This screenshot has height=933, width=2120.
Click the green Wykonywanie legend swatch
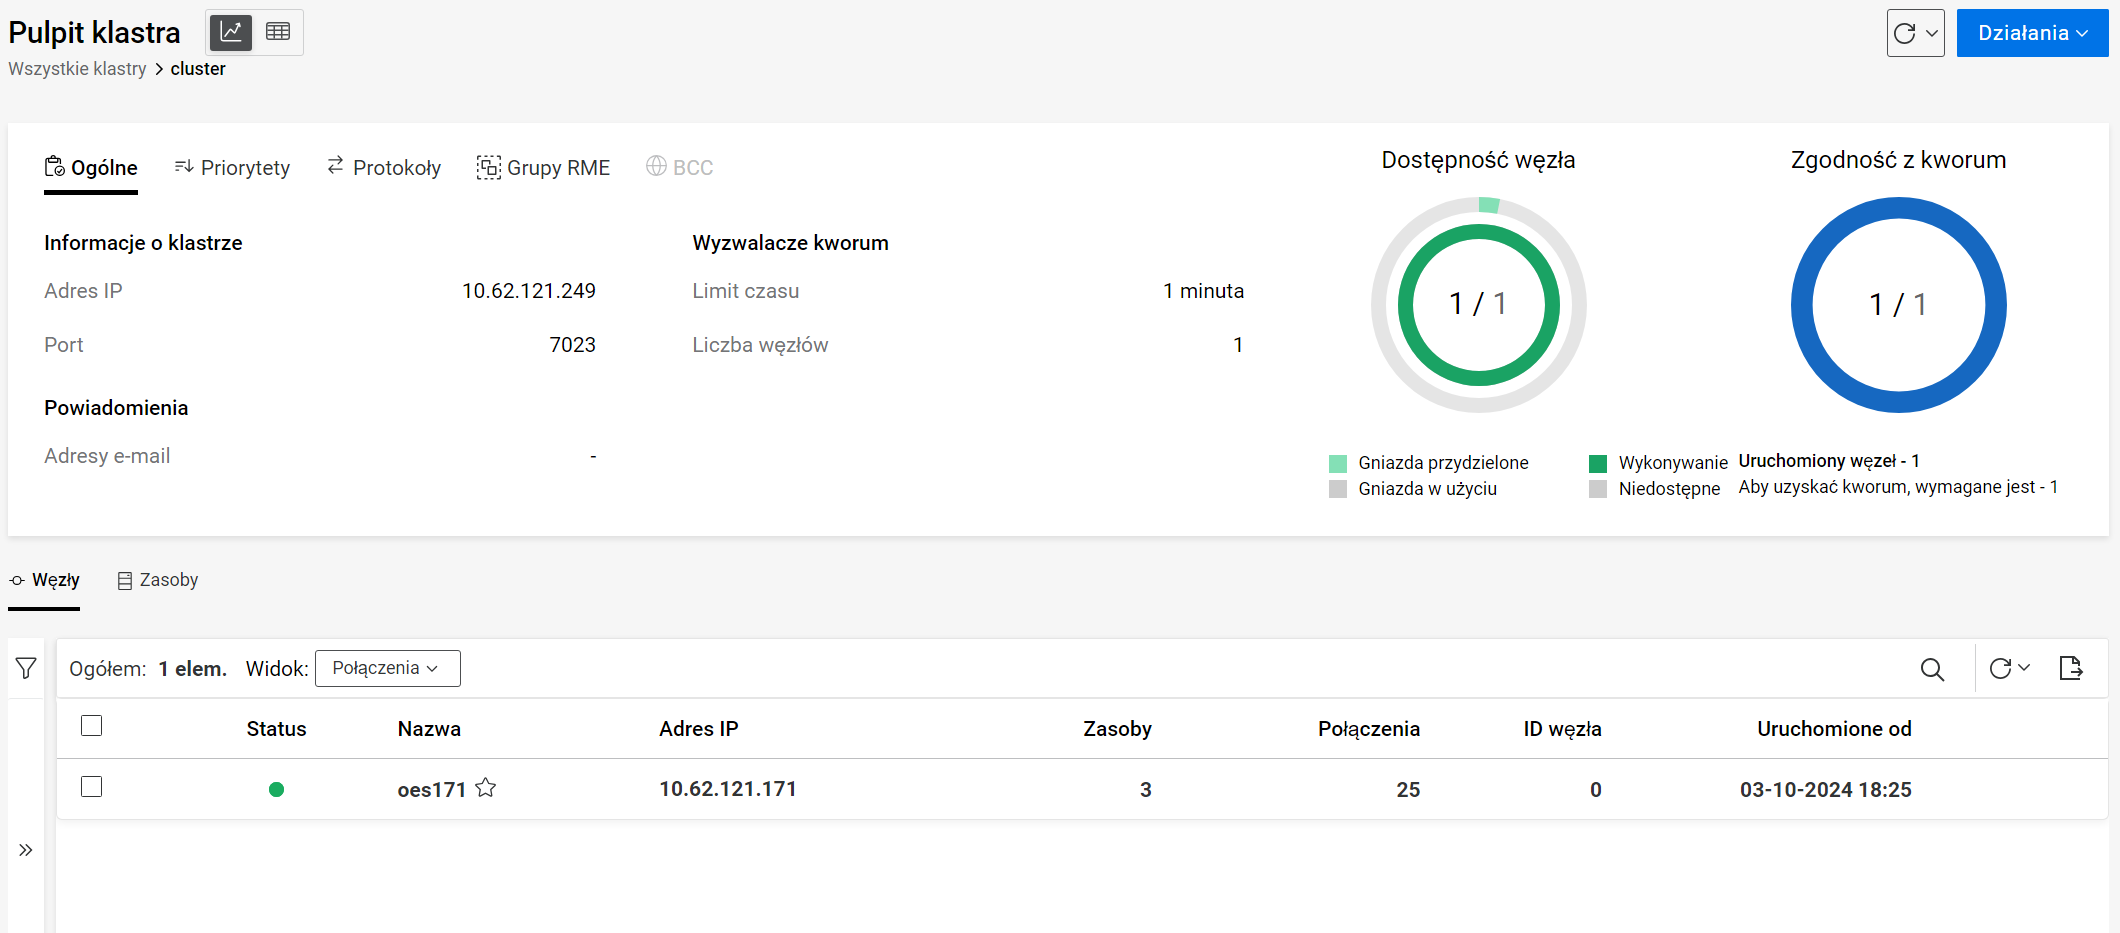coord(1598,463)
